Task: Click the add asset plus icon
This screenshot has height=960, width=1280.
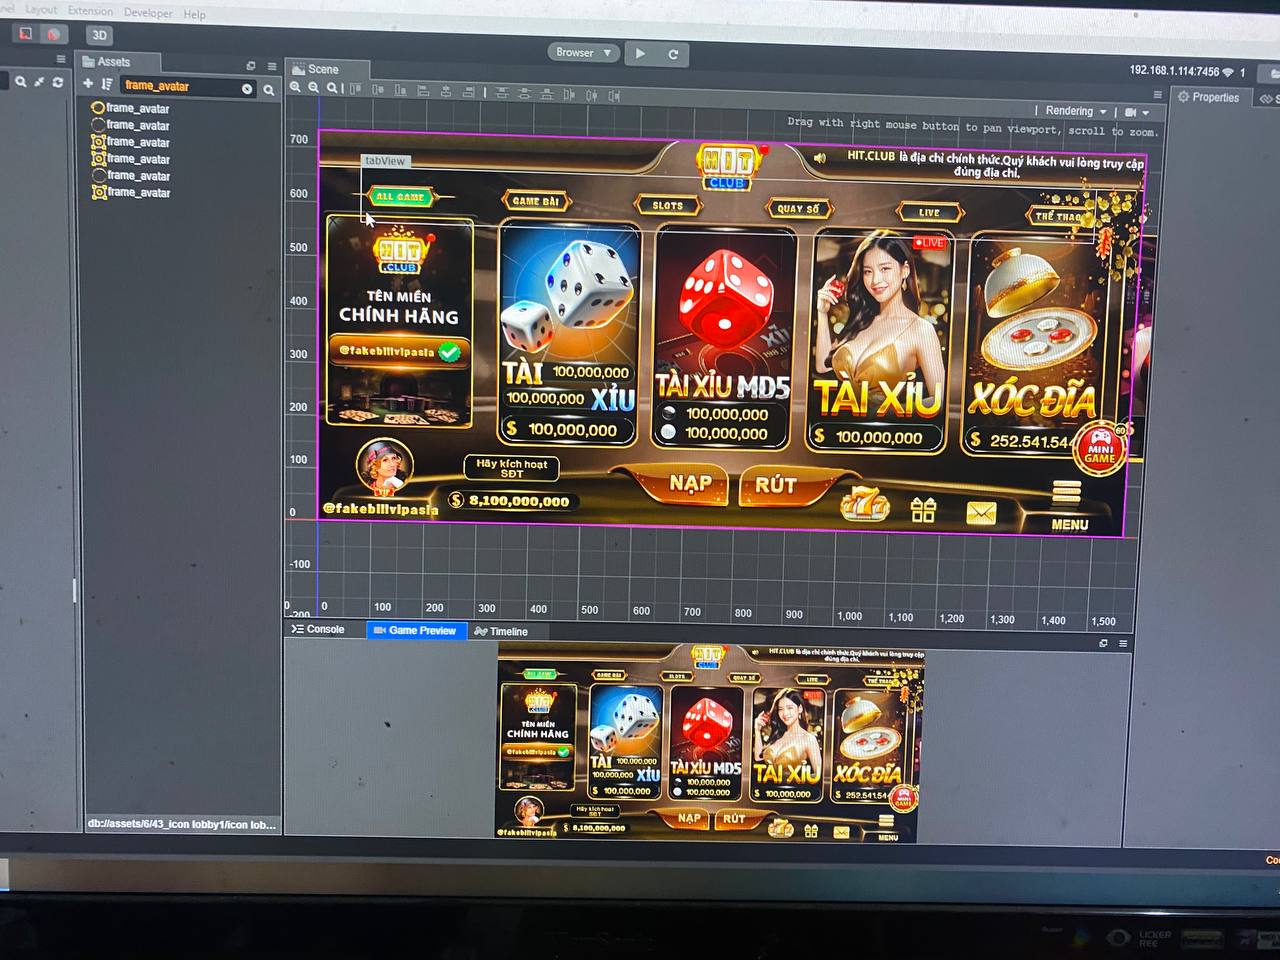Action: (88, 84)
